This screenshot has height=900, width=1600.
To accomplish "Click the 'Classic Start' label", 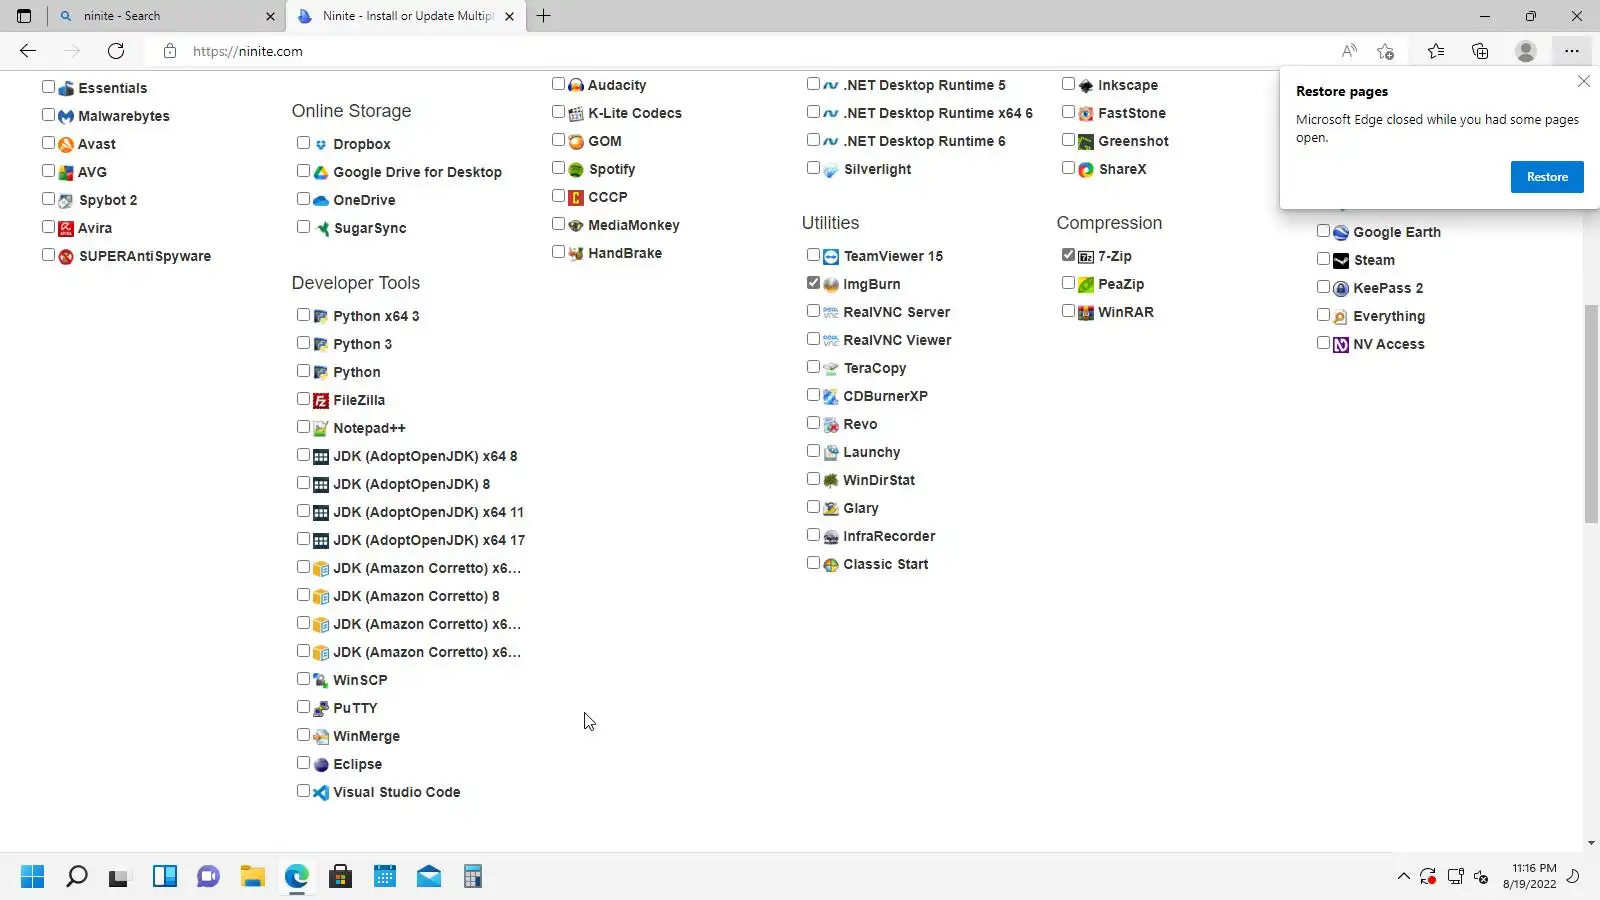I will click(886, 564).
